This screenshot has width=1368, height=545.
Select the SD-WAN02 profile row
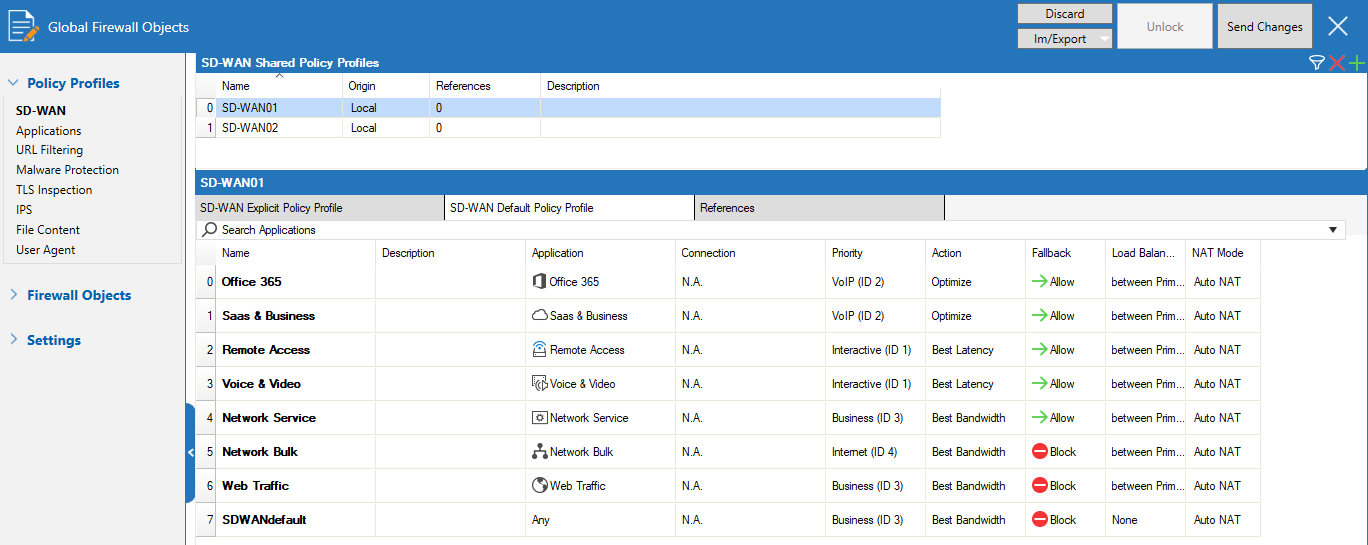(568, 128)
